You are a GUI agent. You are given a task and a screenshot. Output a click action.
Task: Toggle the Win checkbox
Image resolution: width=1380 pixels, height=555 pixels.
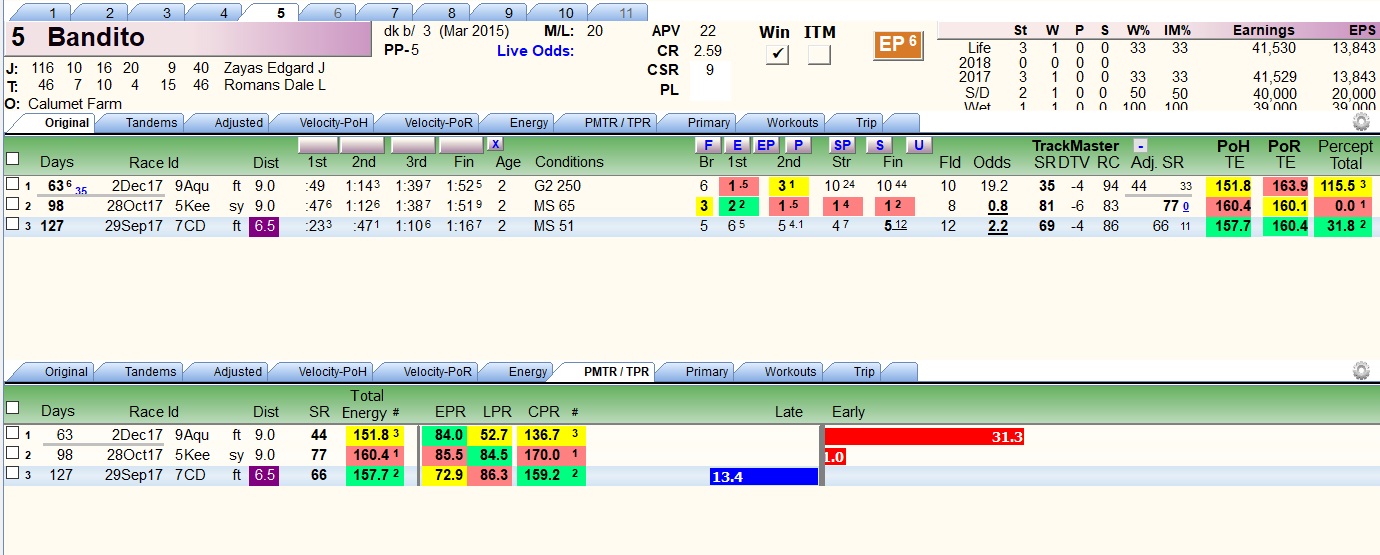(777, 55)
